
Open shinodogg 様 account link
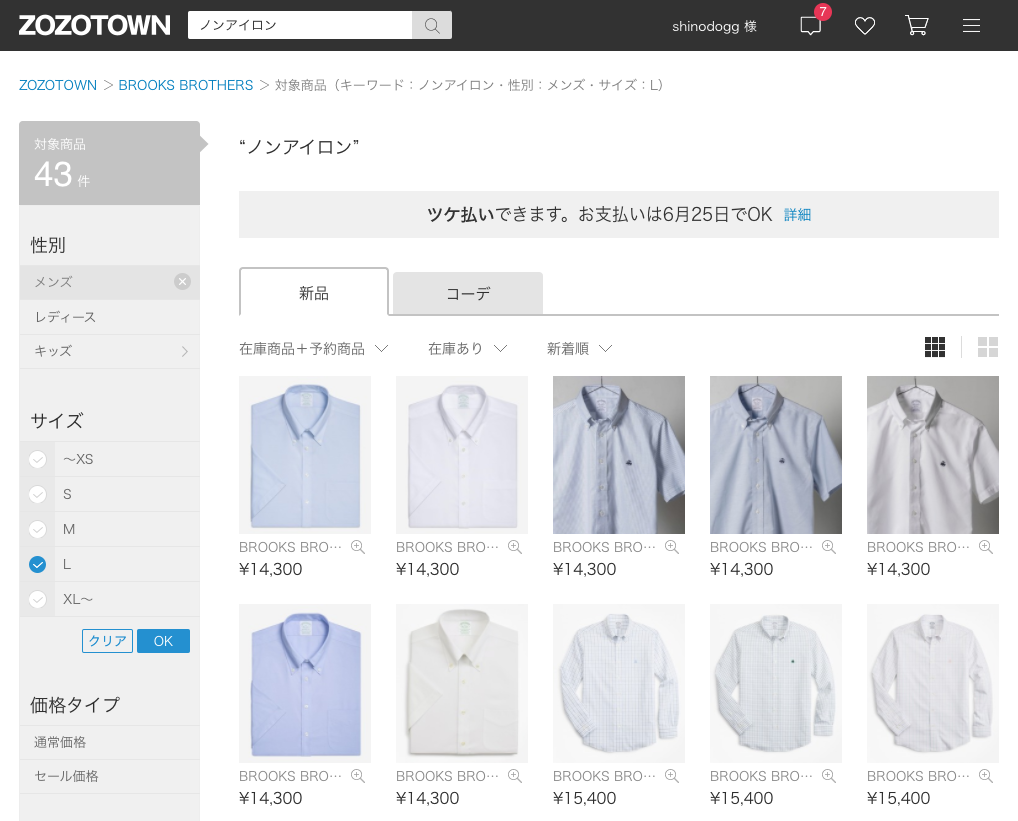pyautogui.click(x=714, y=26)
